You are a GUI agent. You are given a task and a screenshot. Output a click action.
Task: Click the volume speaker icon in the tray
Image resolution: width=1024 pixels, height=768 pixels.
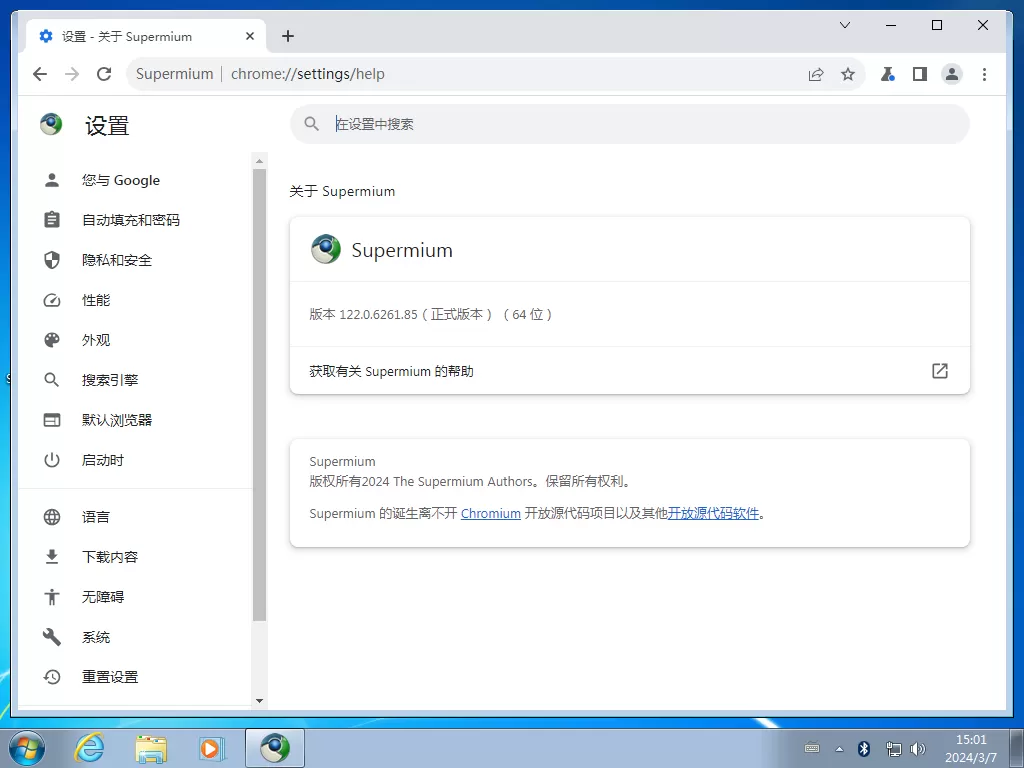918,747
